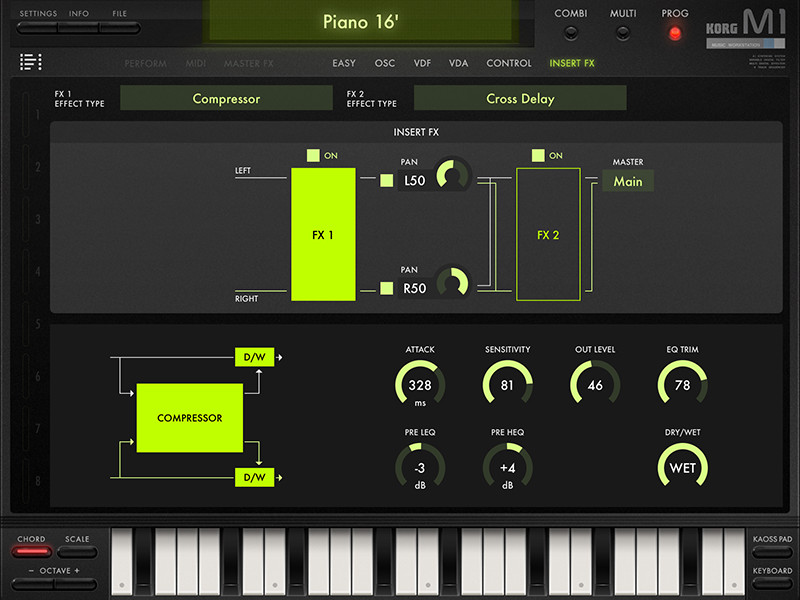
Task: Click the COMPRESSOR block in diagram
Action: 189,418
